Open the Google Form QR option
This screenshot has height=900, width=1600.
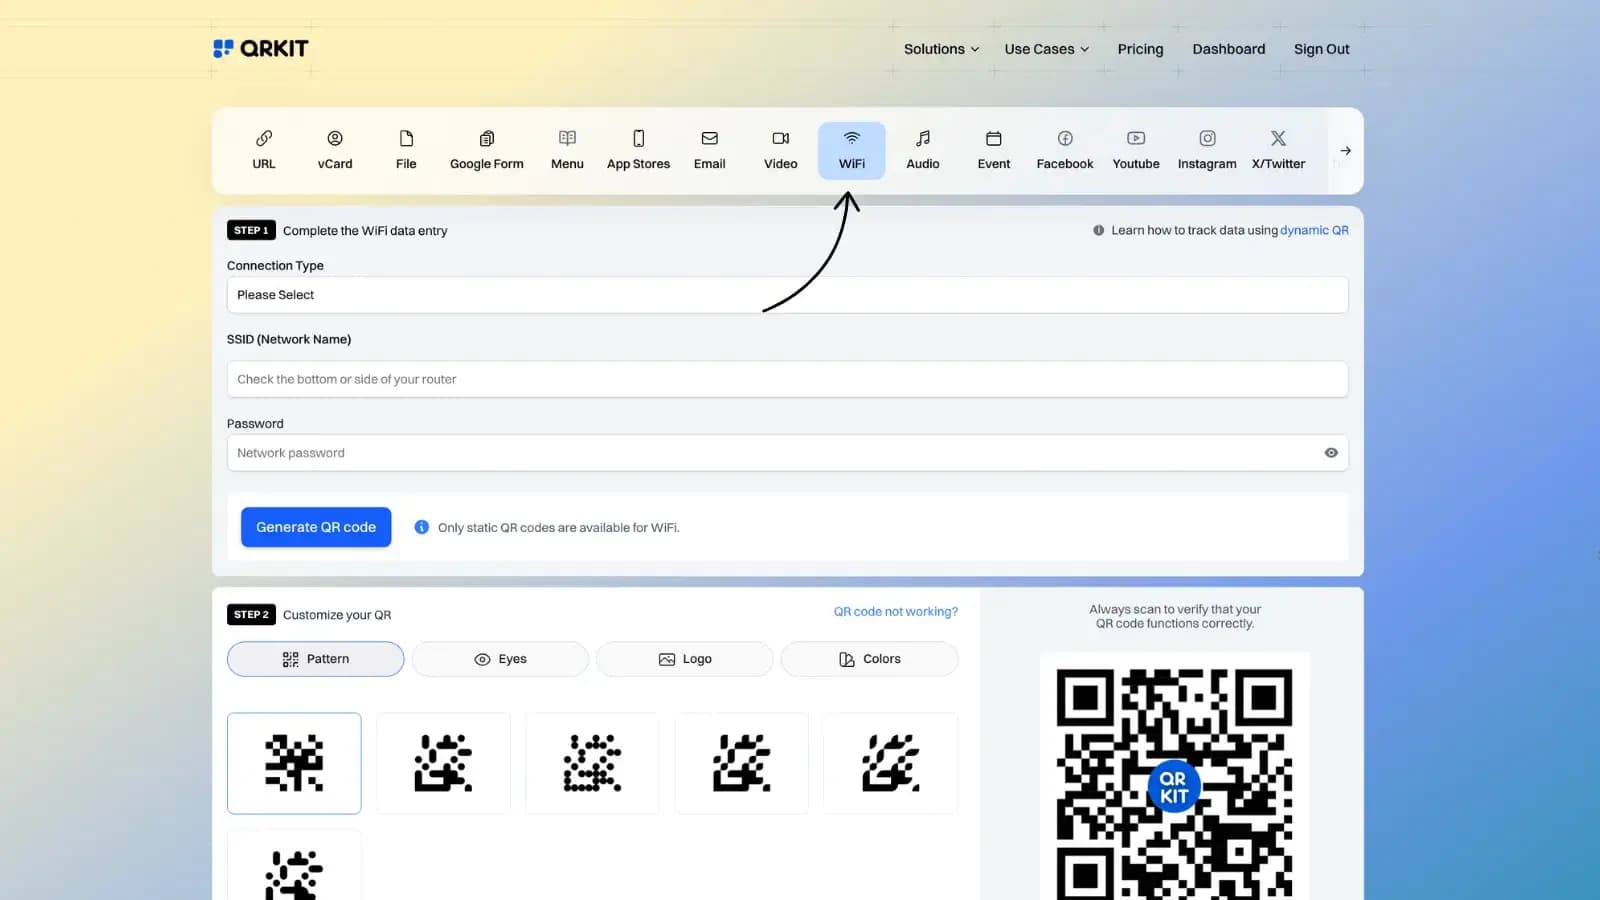pos(486,150)
